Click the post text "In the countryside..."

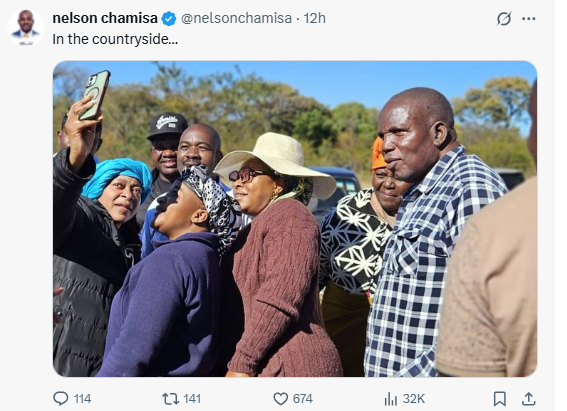115,39
